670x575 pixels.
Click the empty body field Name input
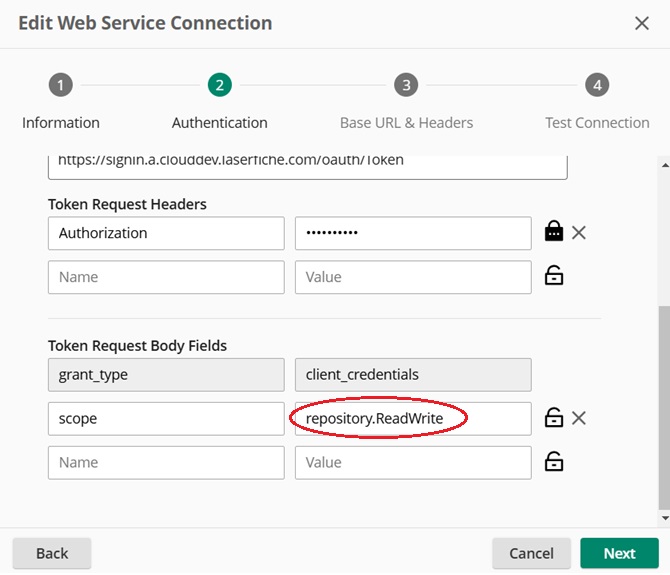point(166,462)
